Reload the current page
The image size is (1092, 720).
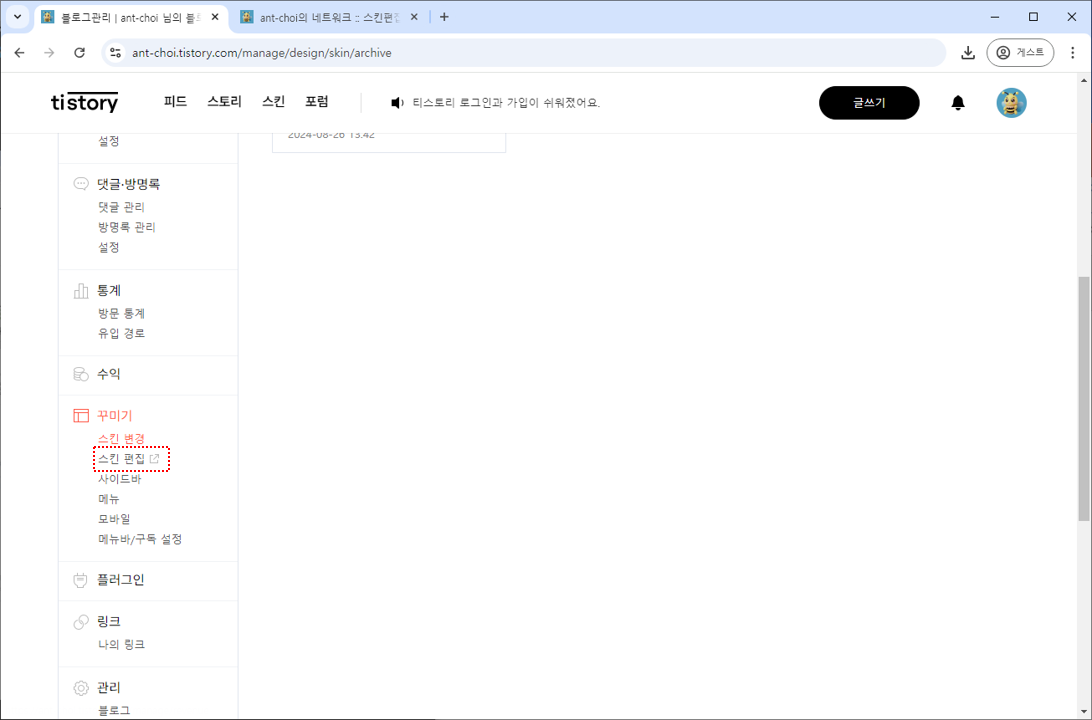coord(79,53)
